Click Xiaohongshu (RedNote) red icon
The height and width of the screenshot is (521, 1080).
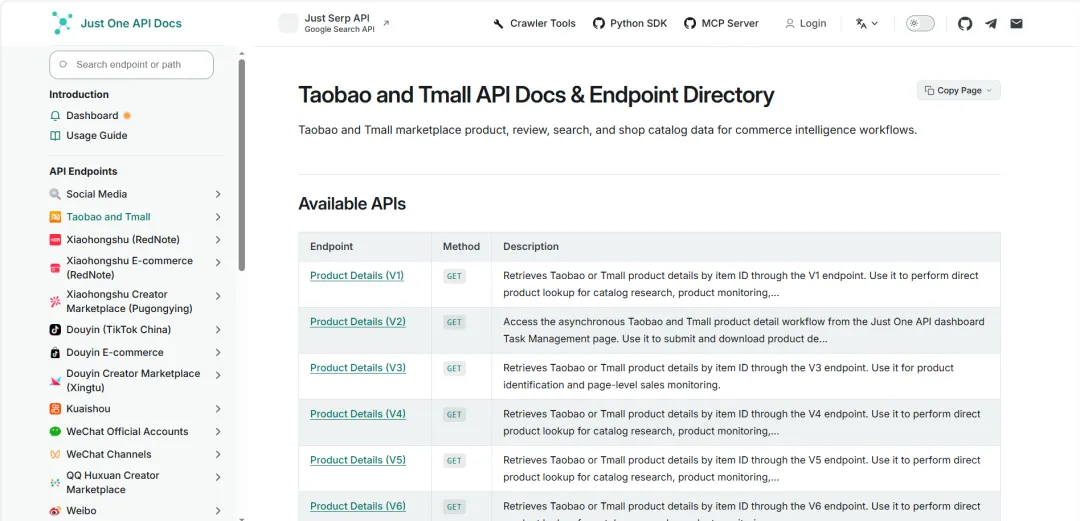pyautogui.click(x=55, y=240)
